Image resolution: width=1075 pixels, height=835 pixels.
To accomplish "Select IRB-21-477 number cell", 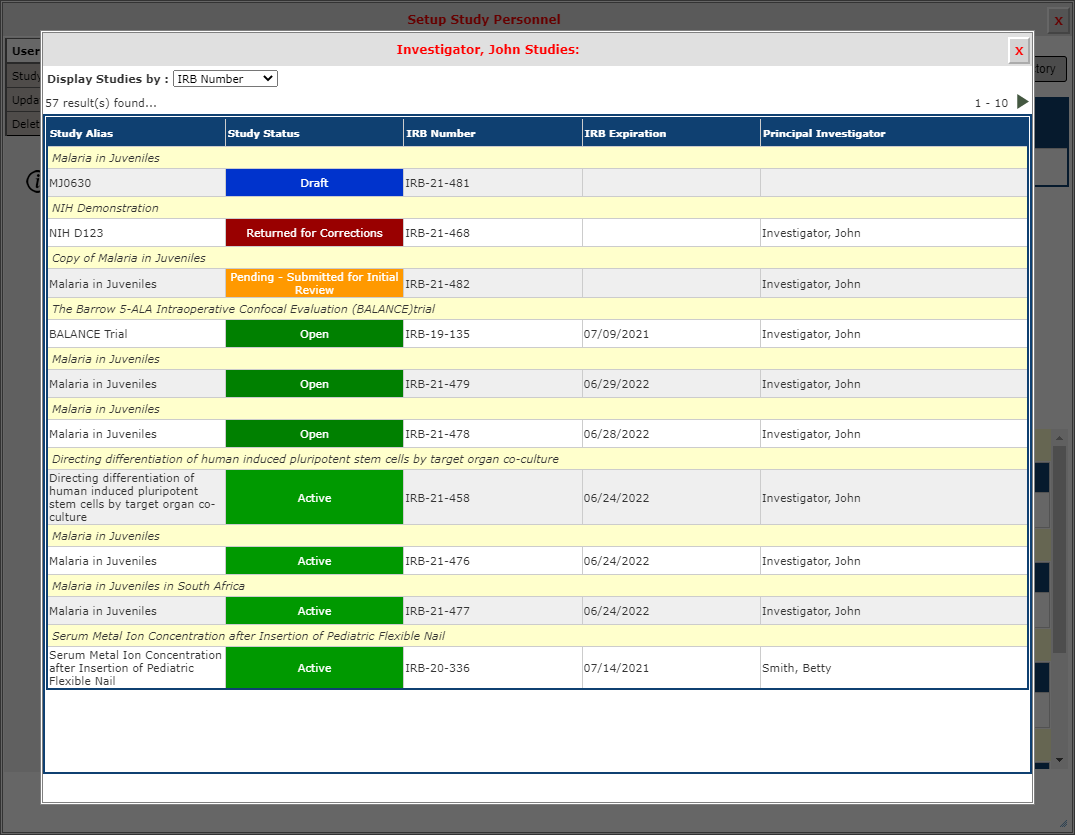I will coord(492,611).
